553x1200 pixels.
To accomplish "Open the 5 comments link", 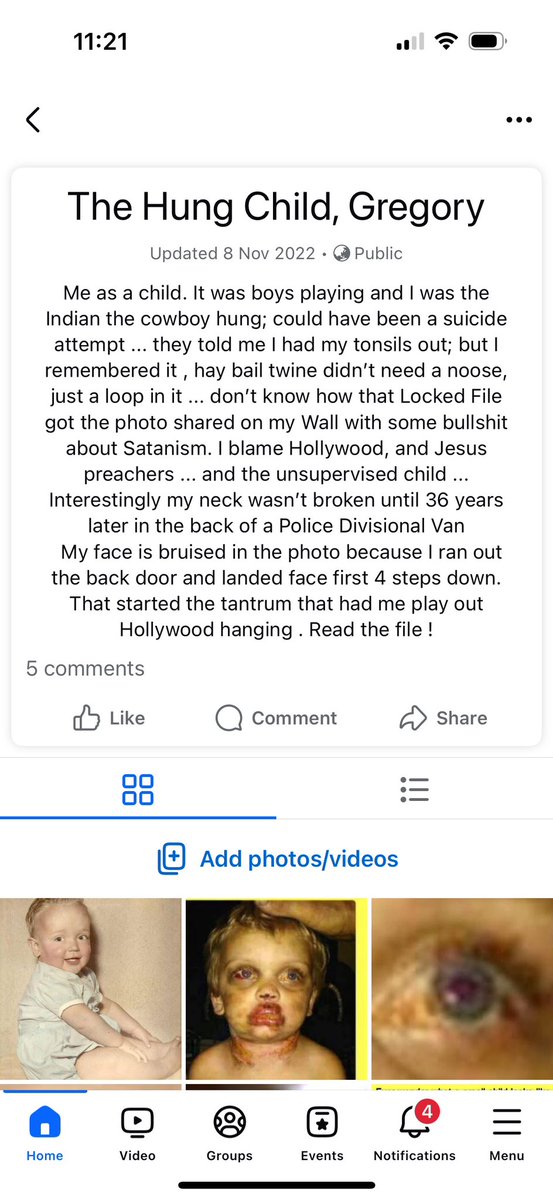I will (x=85, y=668).
